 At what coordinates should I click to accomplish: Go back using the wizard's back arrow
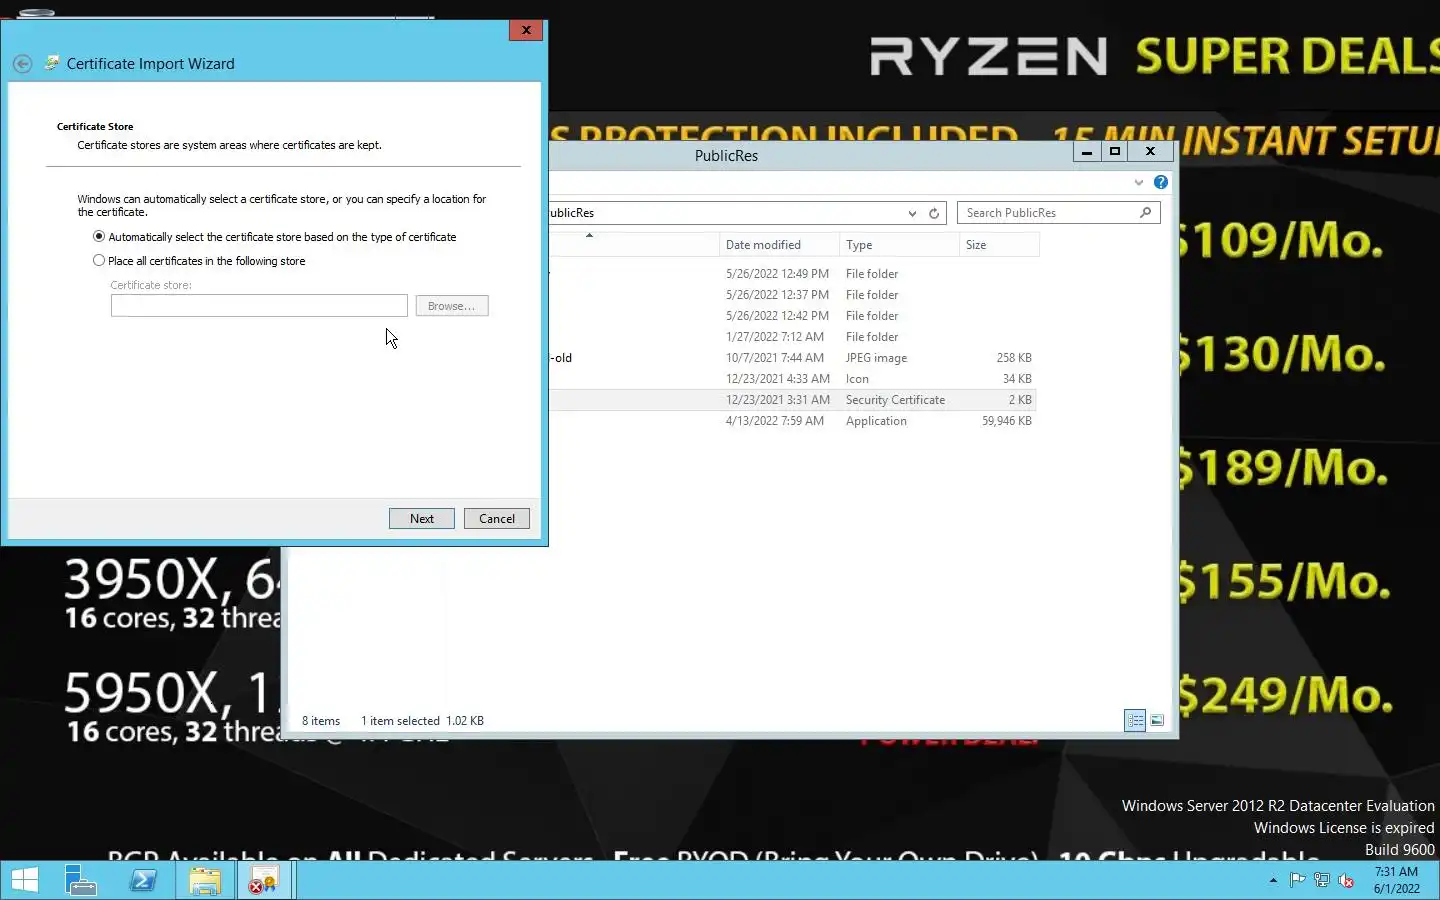22,64
